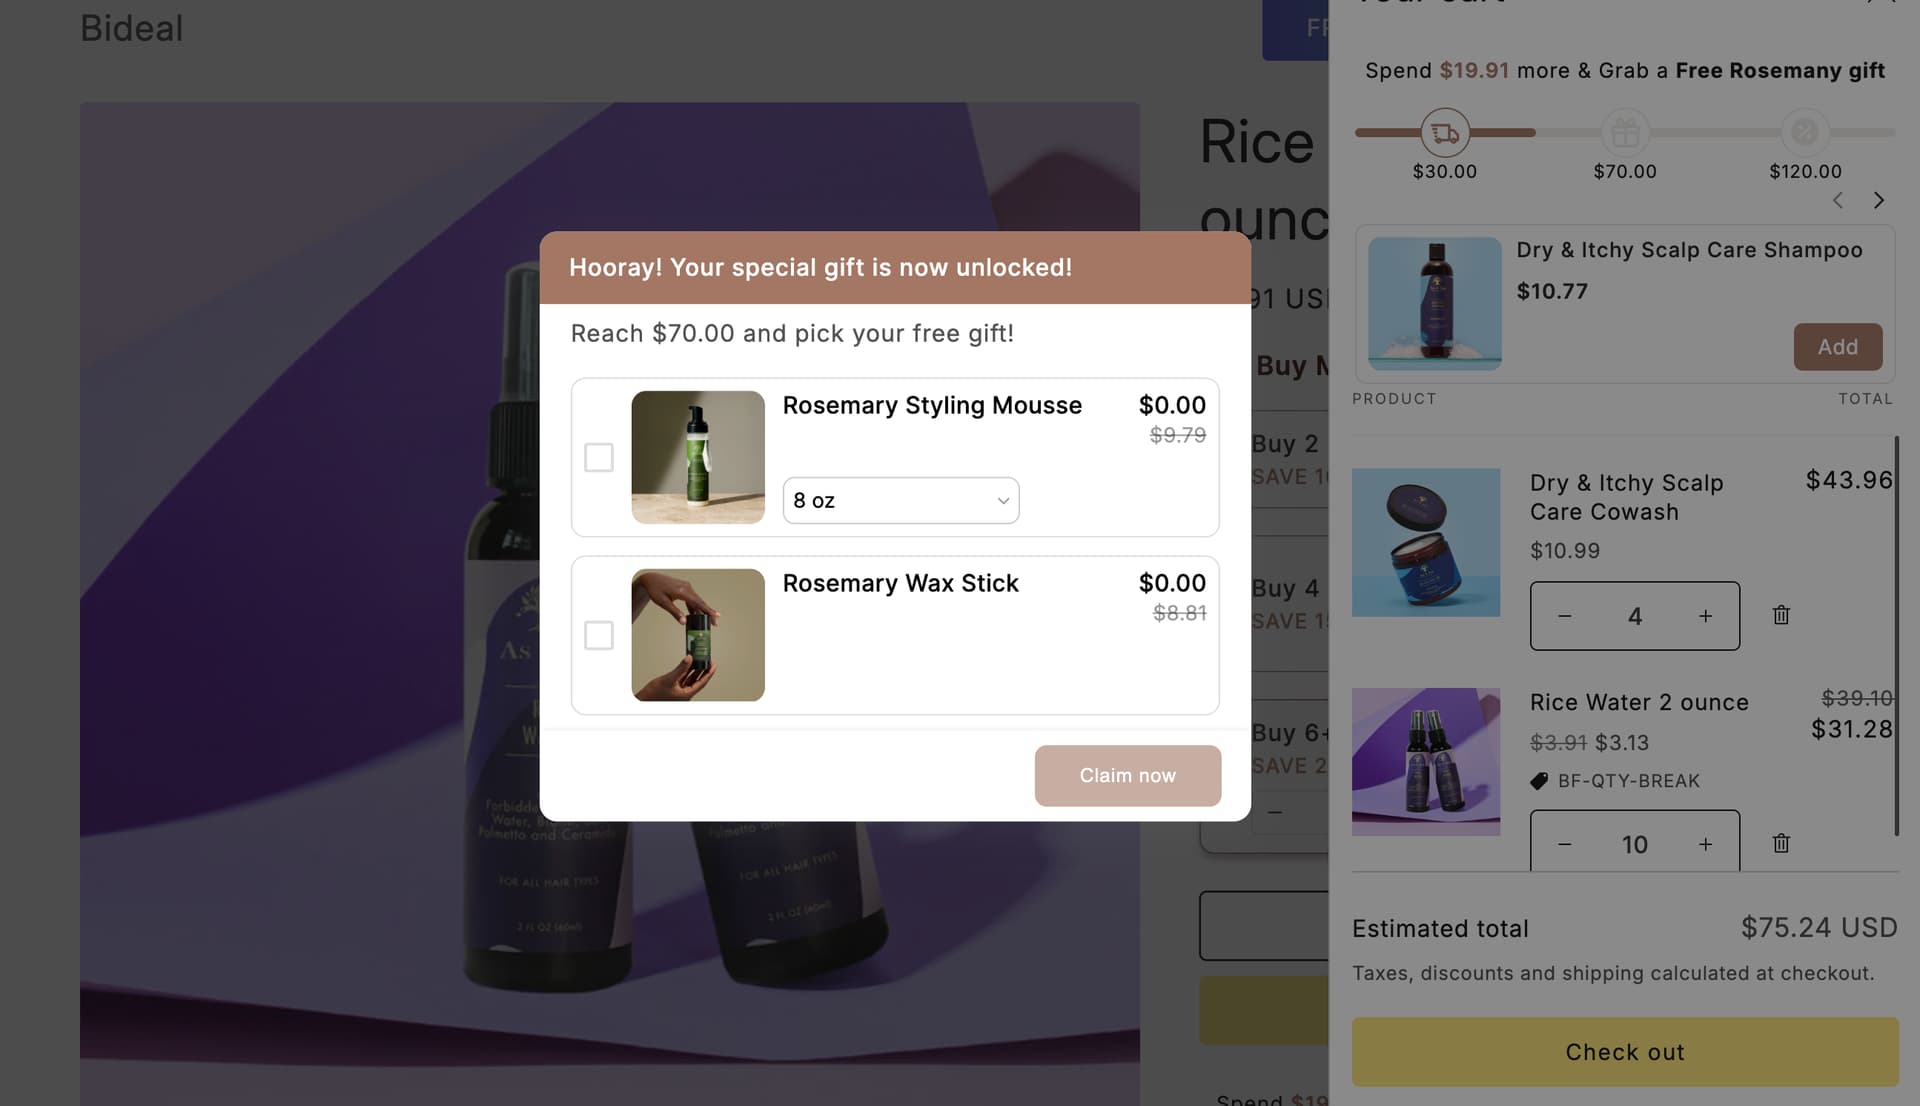Open the 8 oz size dropdown
1920x1106 pixels.
coord(900,500)
